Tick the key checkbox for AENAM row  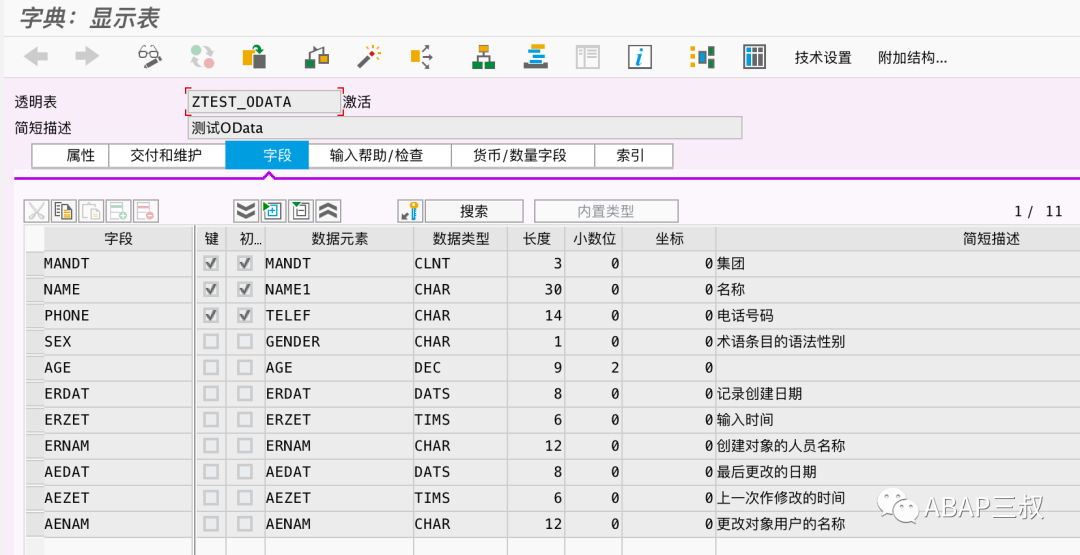(211, 524)
